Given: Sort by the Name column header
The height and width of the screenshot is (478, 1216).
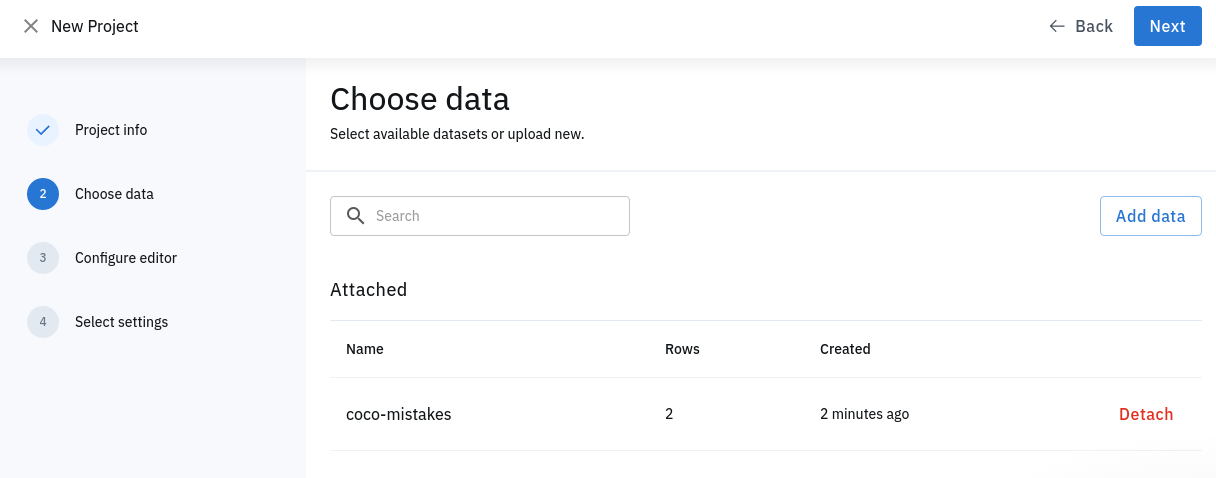Looking at the screenshot, I should coord(365,349).
